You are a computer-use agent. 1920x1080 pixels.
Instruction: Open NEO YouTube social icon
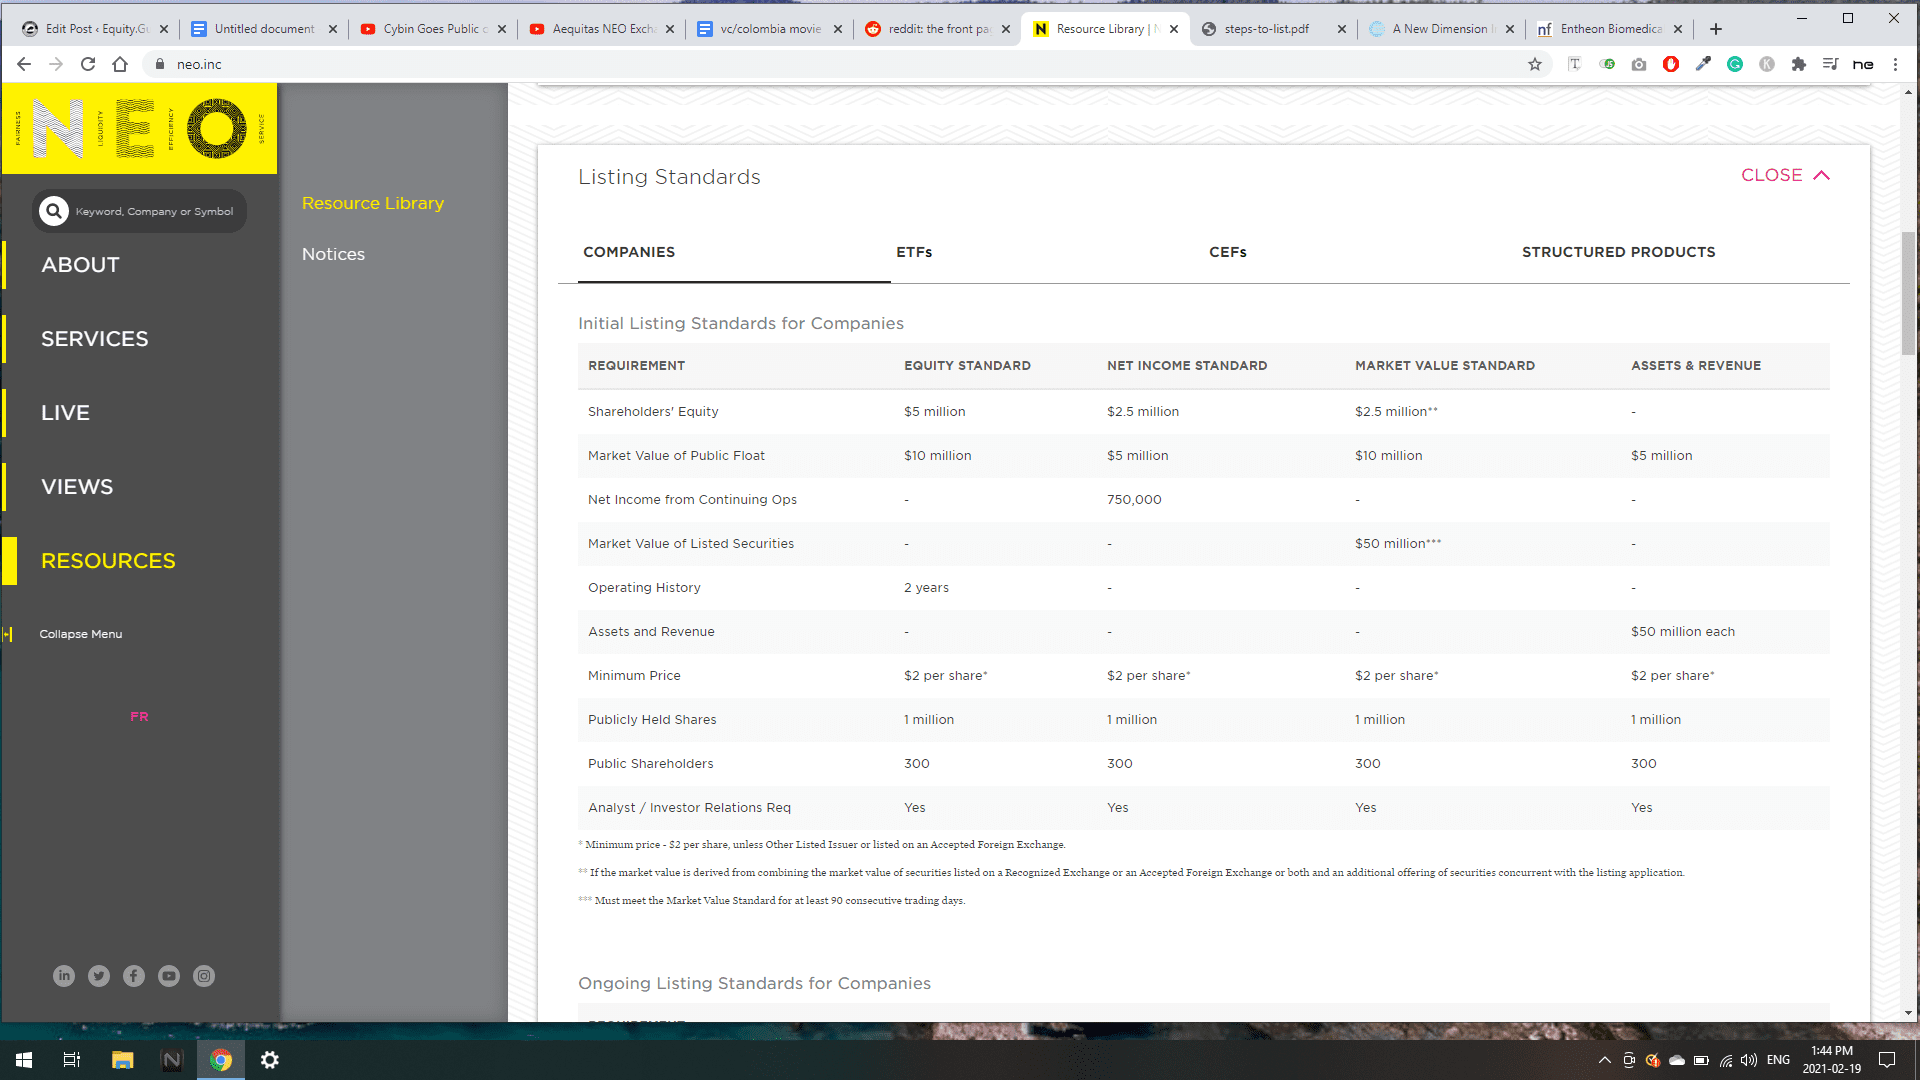169,976
